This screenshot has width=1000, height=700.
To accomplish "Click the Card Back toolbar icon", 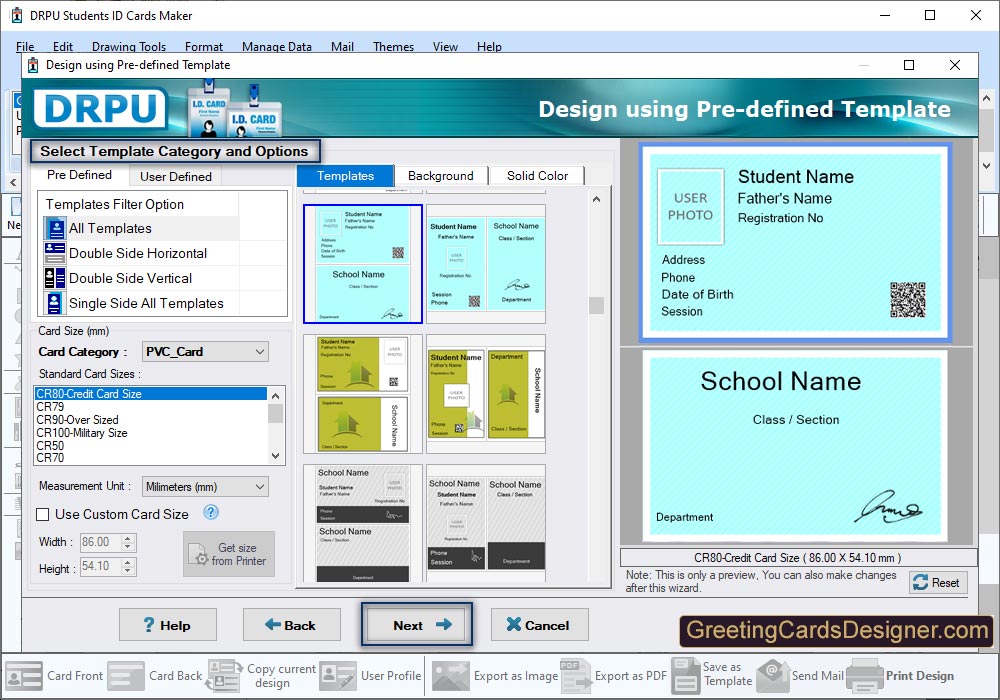I will (126, 676).
